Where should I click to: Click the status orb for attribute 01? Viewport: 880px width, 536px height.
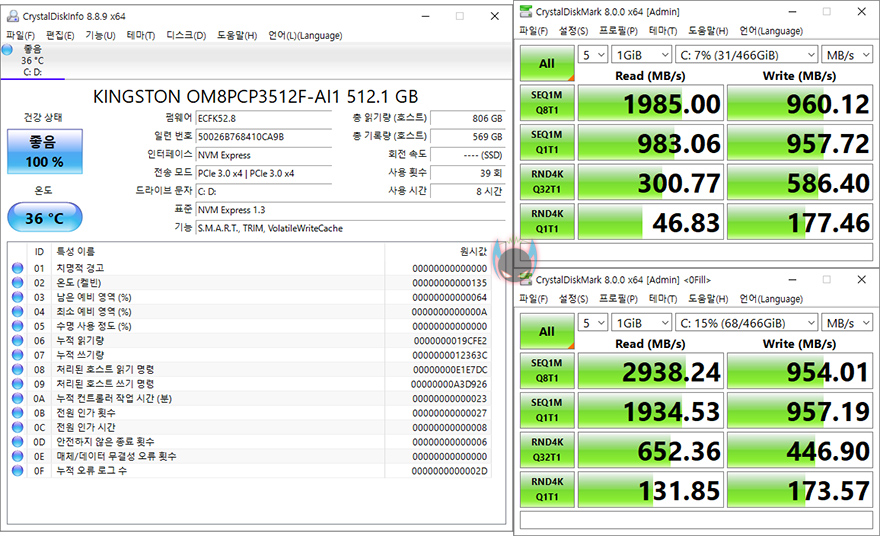pyautogui.click(x=17, y=268)
